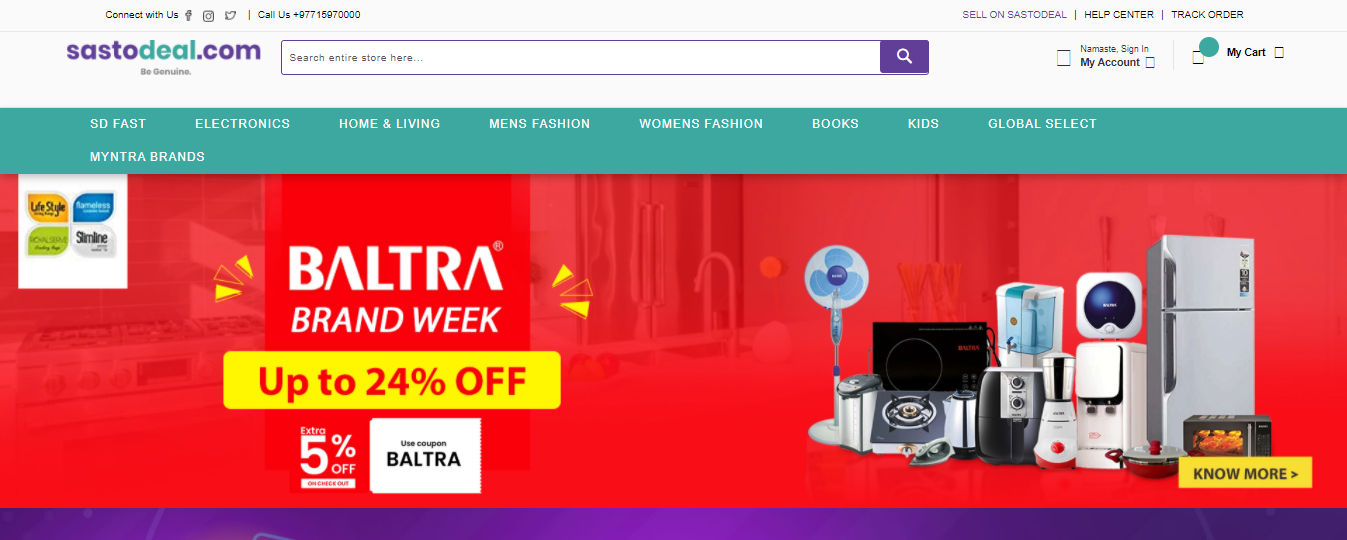1347x540 pixels.
Task: Select the SD Fast menu item
Action: coord(118,124)
